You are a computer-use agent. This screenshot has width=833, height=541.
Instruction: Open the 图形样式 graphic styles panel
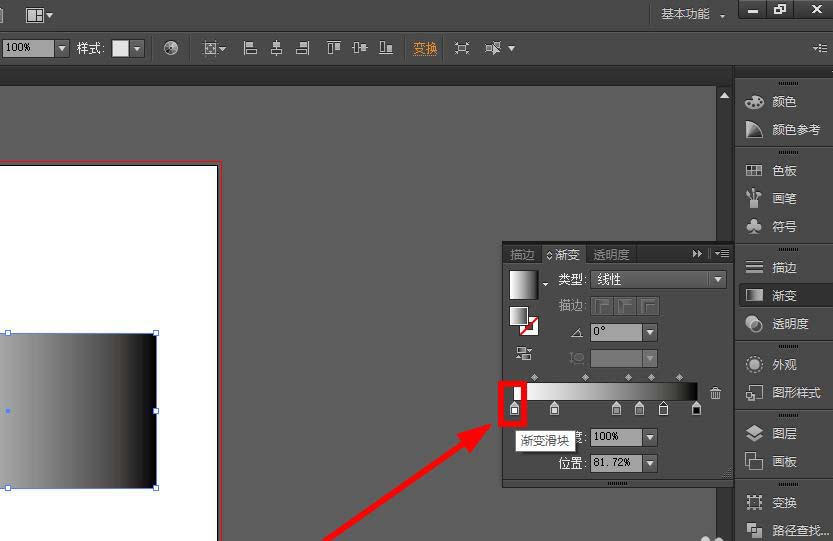(x=783, y=393)
